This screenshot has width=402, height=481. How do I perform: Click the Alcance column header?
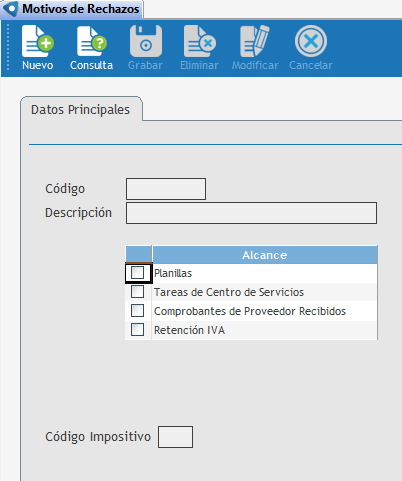click(265, 255)
